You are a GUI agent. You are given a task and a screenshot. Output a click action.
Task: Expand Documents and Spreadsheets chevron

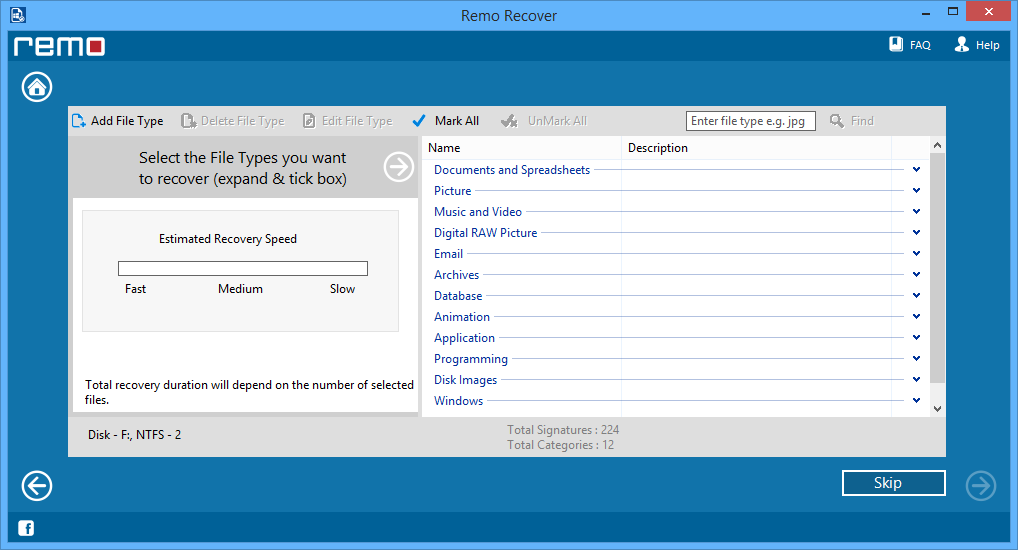click(916, 169)
